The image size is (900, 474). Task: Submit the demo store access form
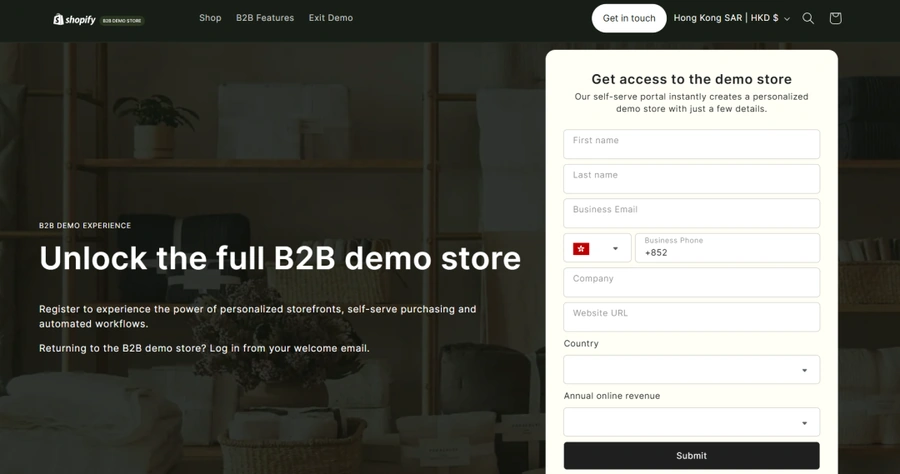(x=692, y=456)
